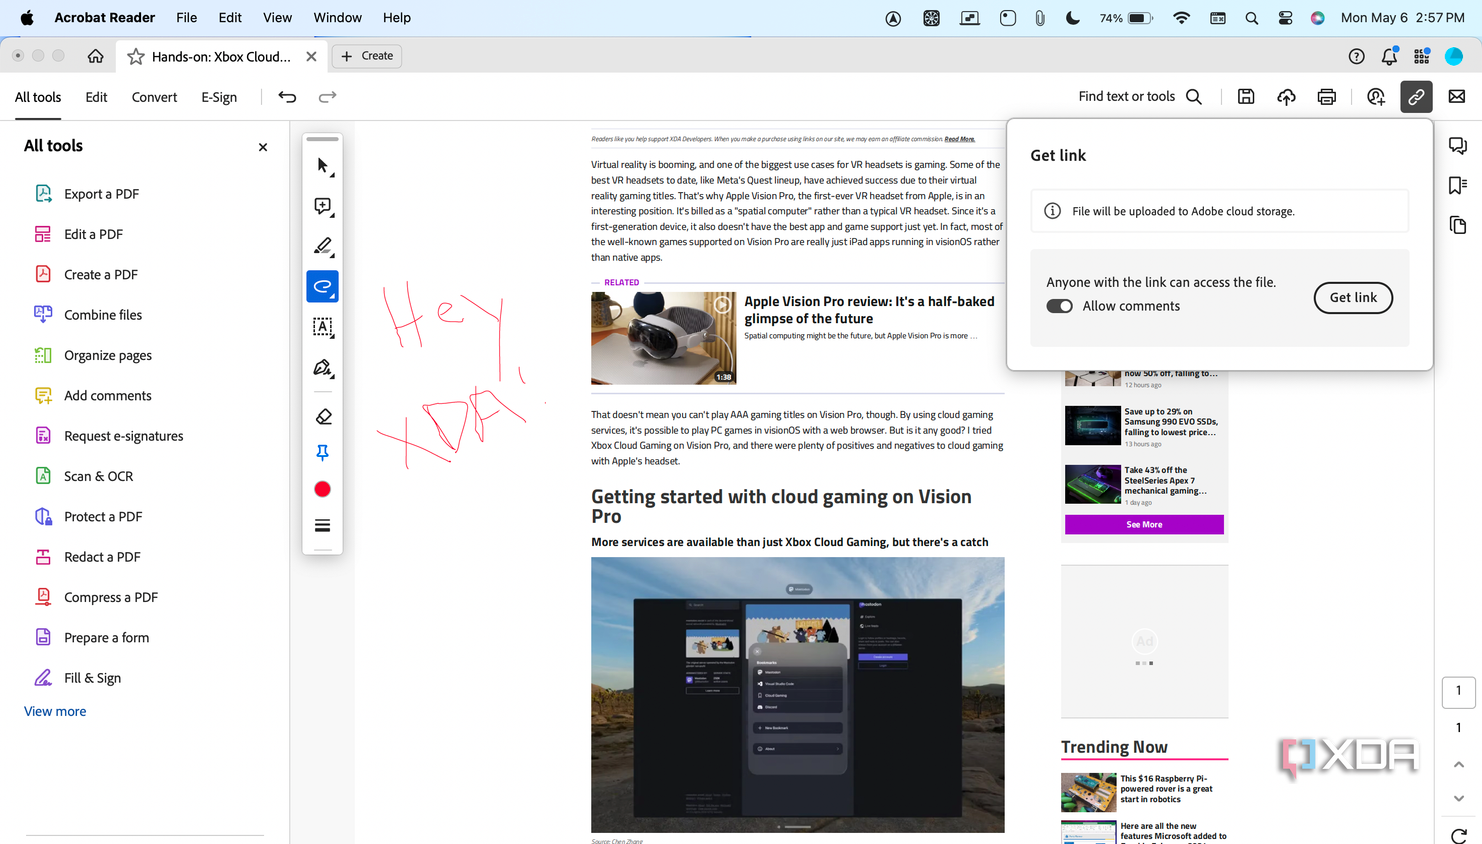The image size is (1482, 844).
Task: Print the document
Action: [x=1327, y=97]
